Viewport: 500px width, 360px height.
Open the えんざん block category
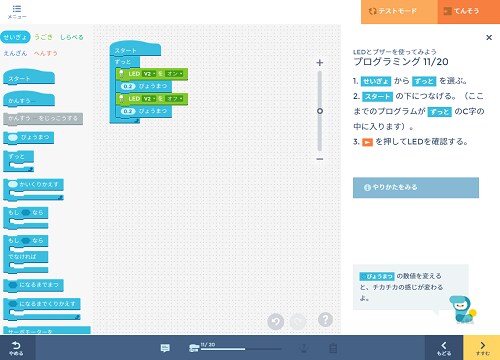15,53
